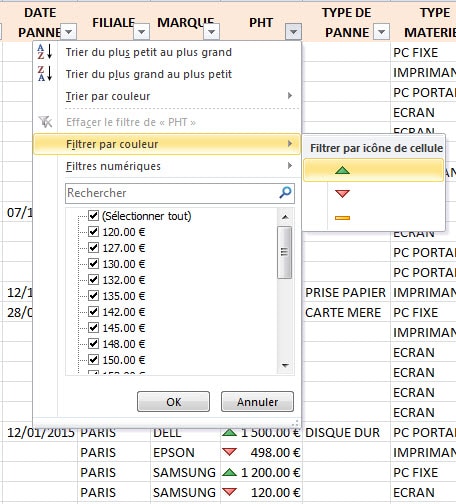Open the TYPE DE PANNE filter dropdown
Image resolution: width=456 pixels, height=504 pixels.
(382, 32)
